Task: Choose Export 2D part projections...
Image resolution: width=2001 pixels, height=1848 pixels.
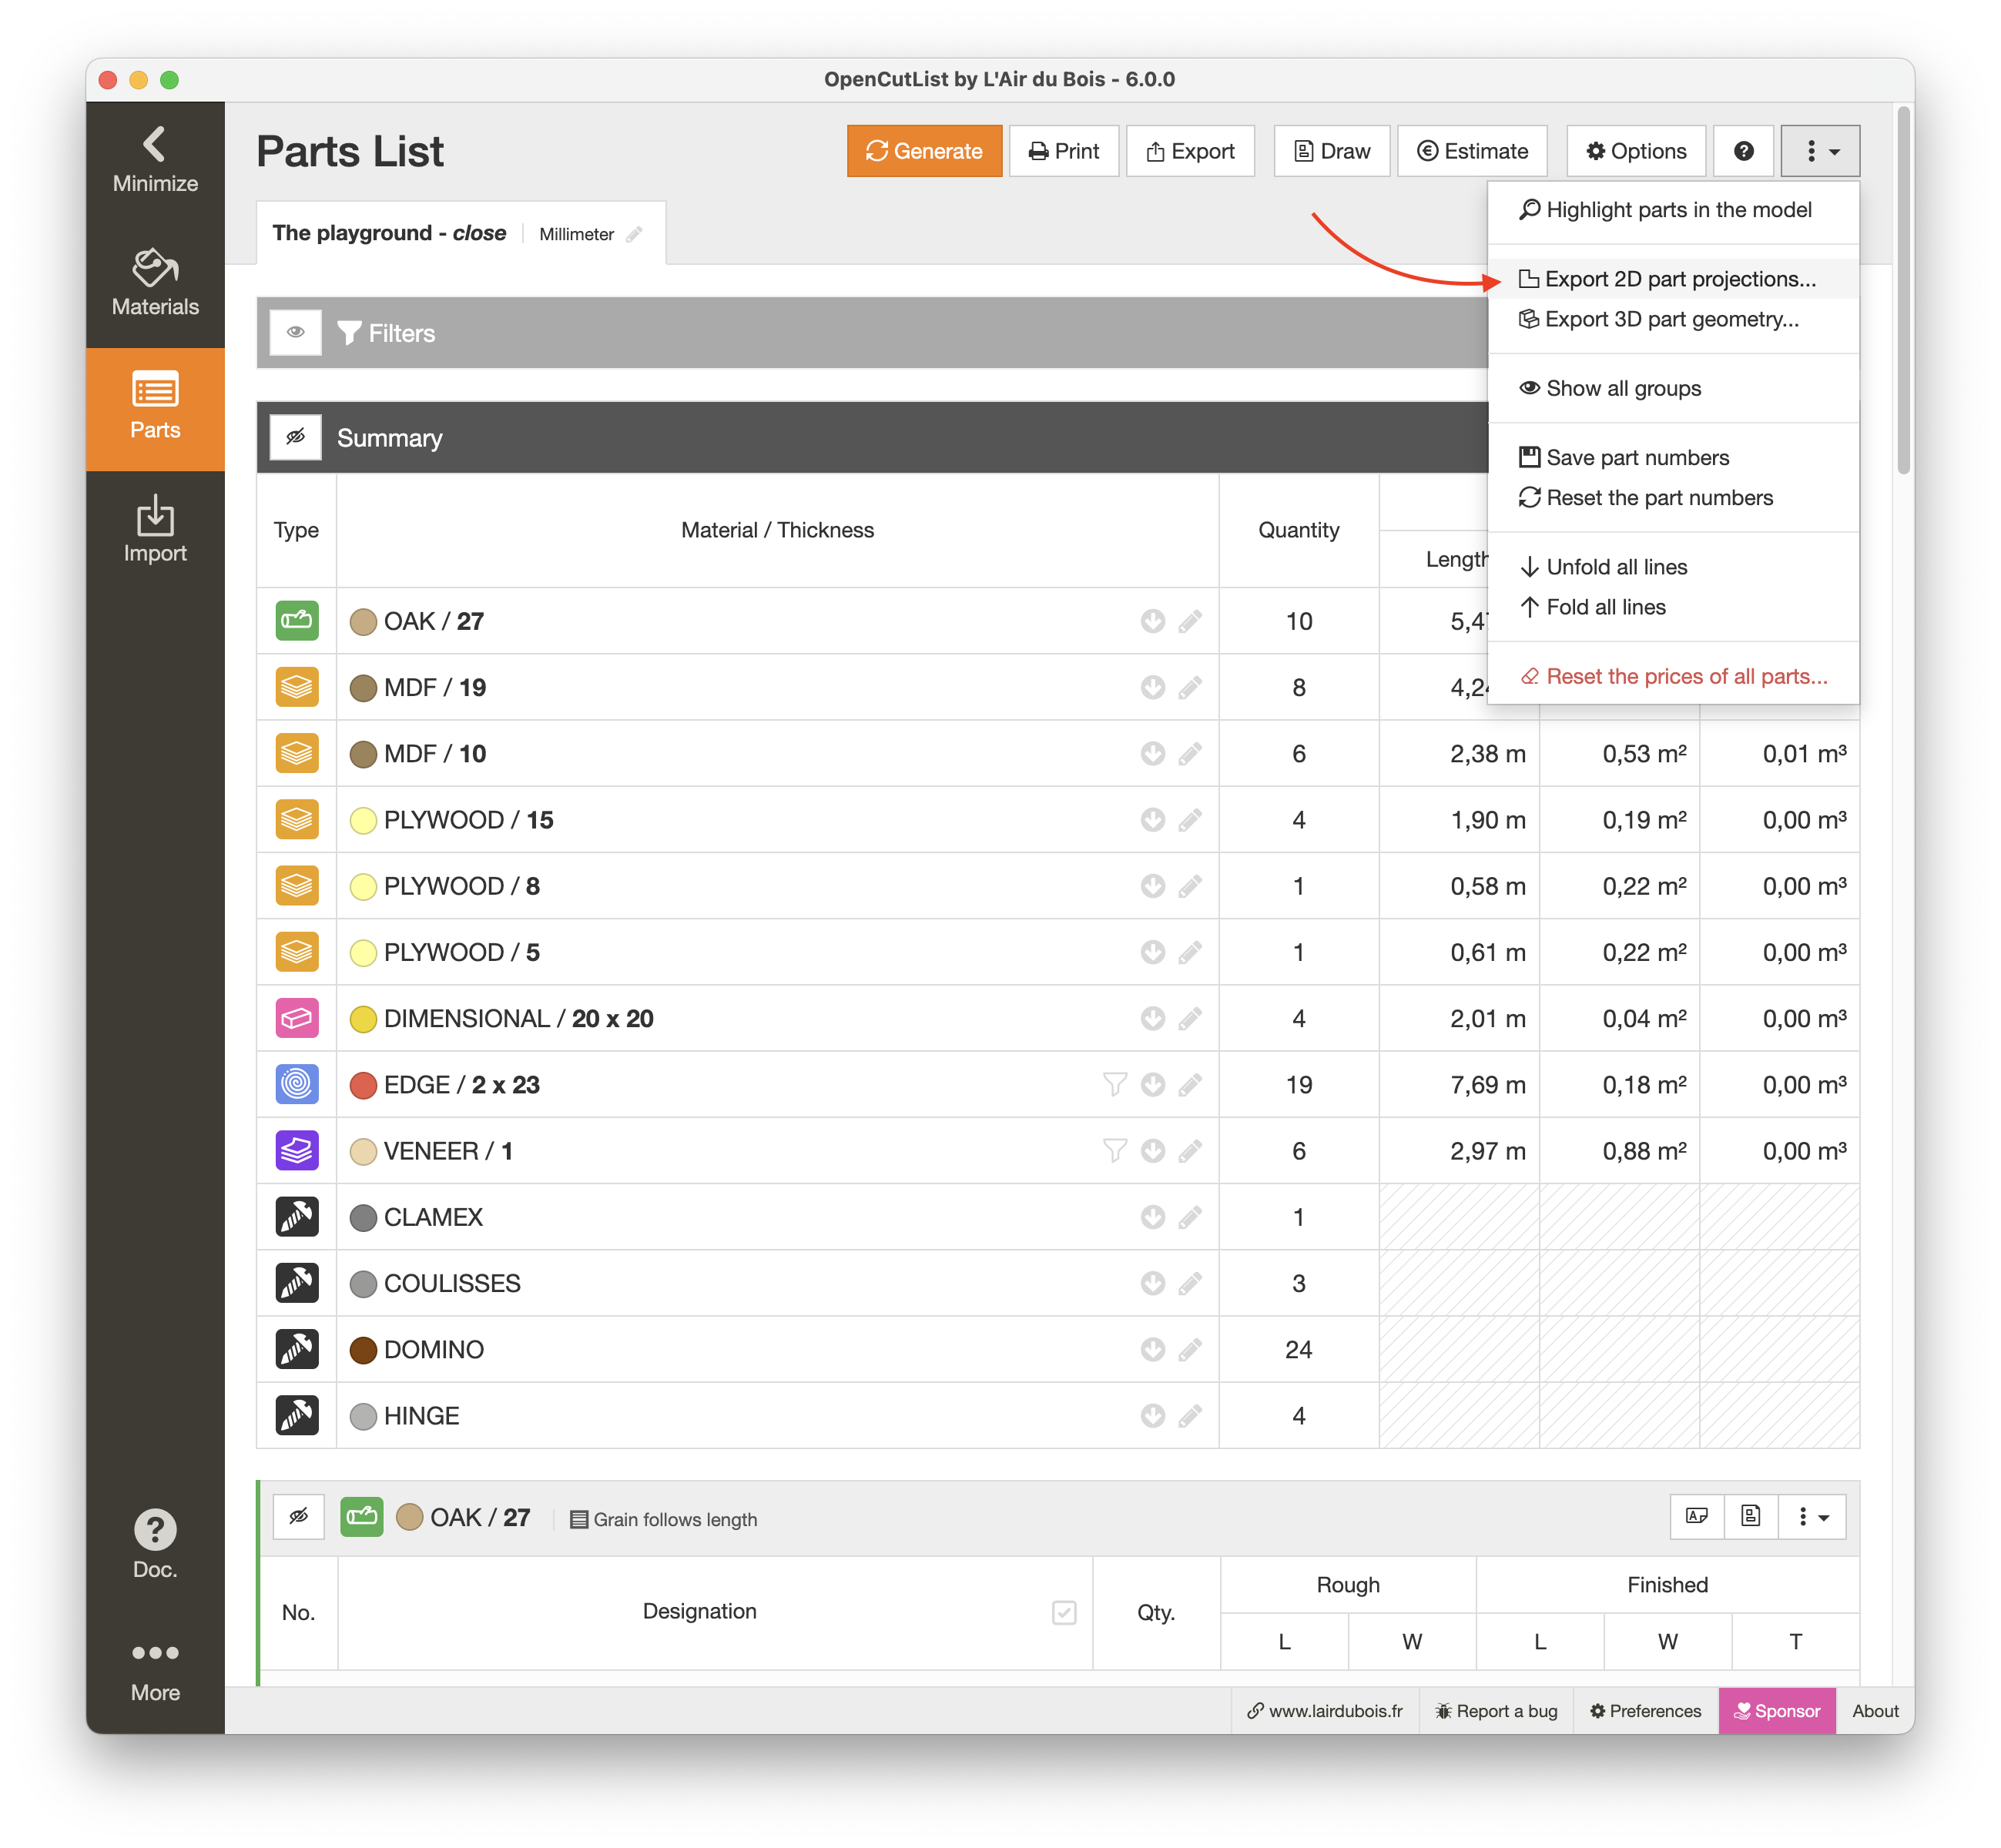Action: (1673, 279)
